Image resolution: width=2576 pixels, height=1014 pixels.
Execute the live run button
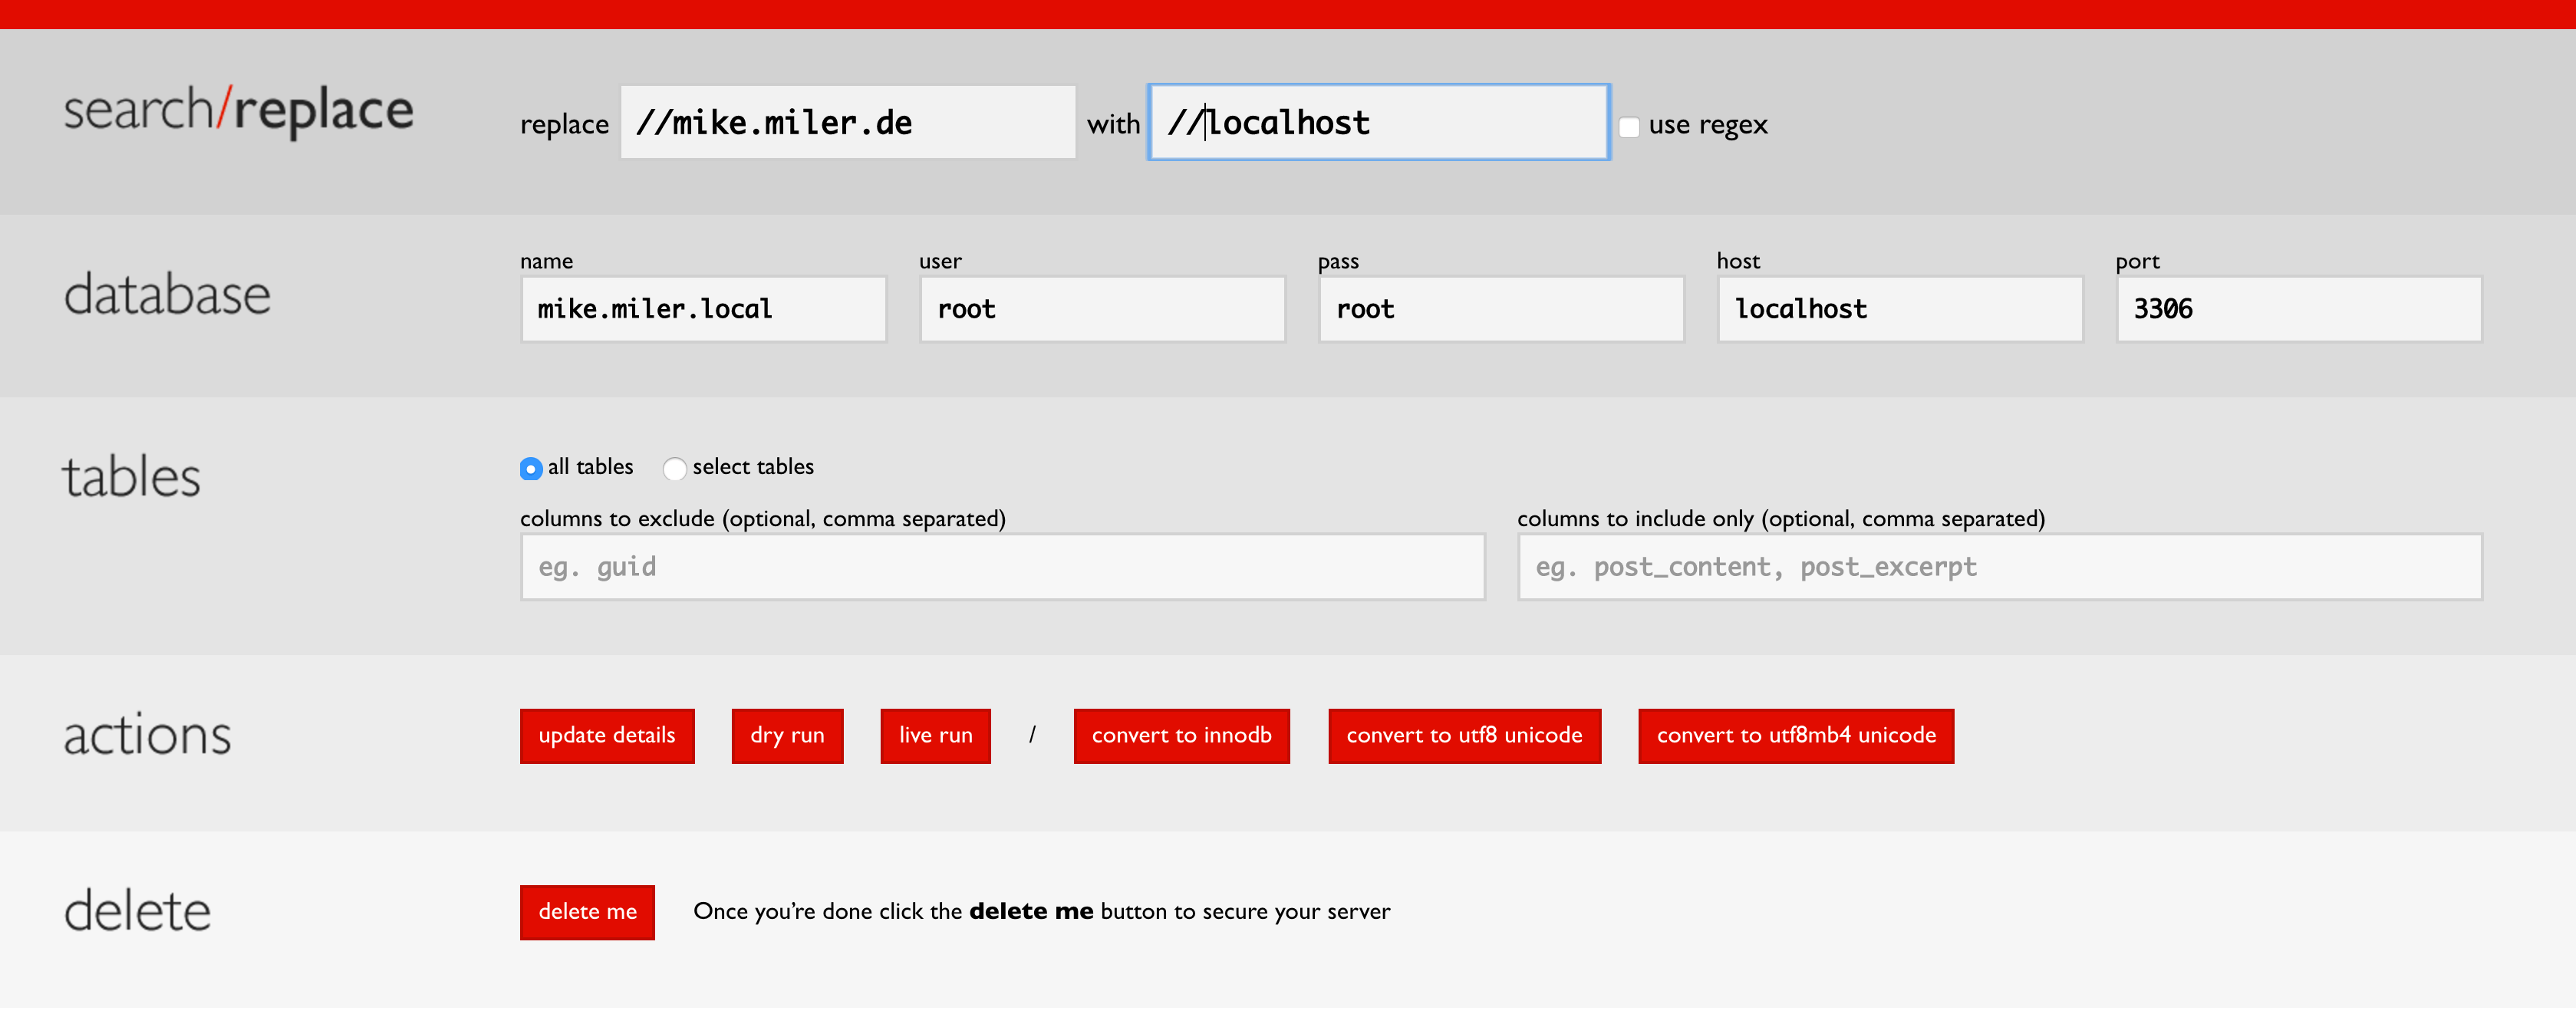[x=935, y=736]
